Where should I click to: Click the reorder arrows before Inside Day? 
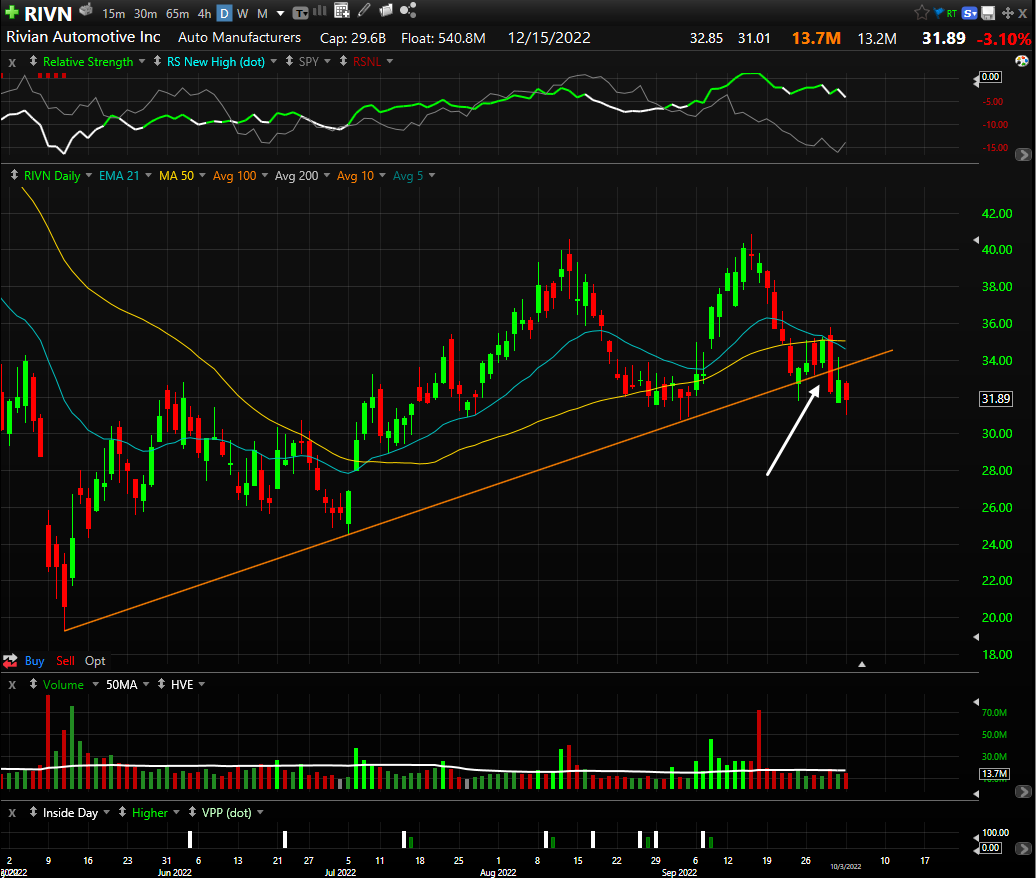(x=33, y=813)
